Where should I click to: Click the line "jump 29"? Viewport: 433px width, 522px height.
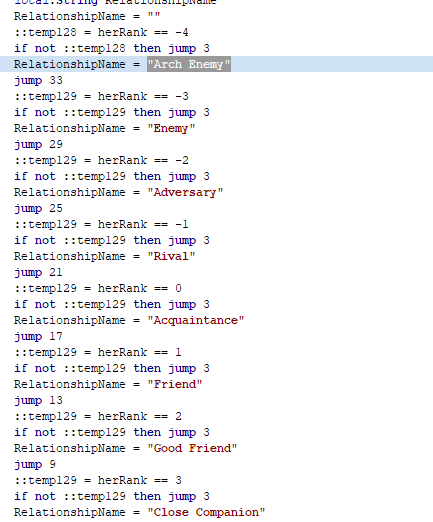[38, 144]
